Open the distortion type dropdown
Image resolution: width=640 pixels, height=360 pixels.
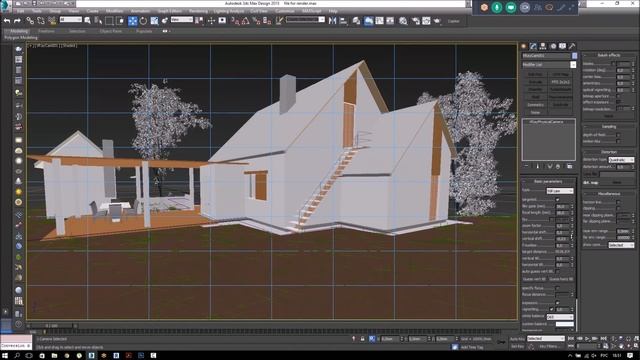(x=621, y=160)
